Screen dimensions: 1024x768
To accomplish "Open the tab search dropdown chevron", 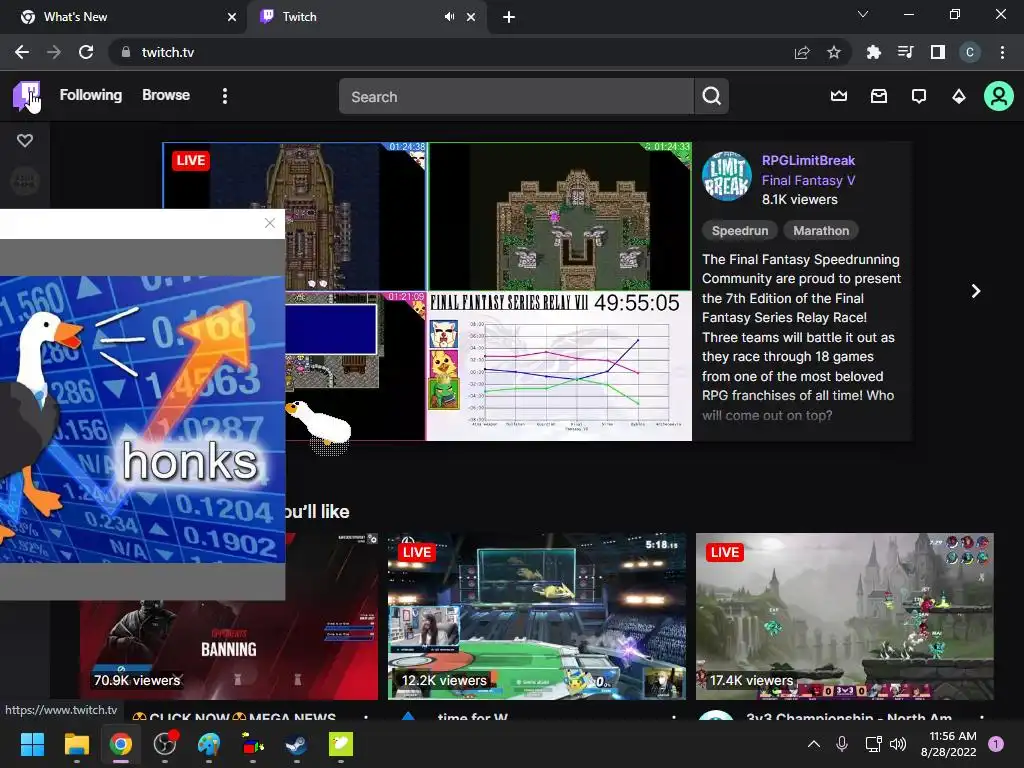I will click(x=863, y=14).
